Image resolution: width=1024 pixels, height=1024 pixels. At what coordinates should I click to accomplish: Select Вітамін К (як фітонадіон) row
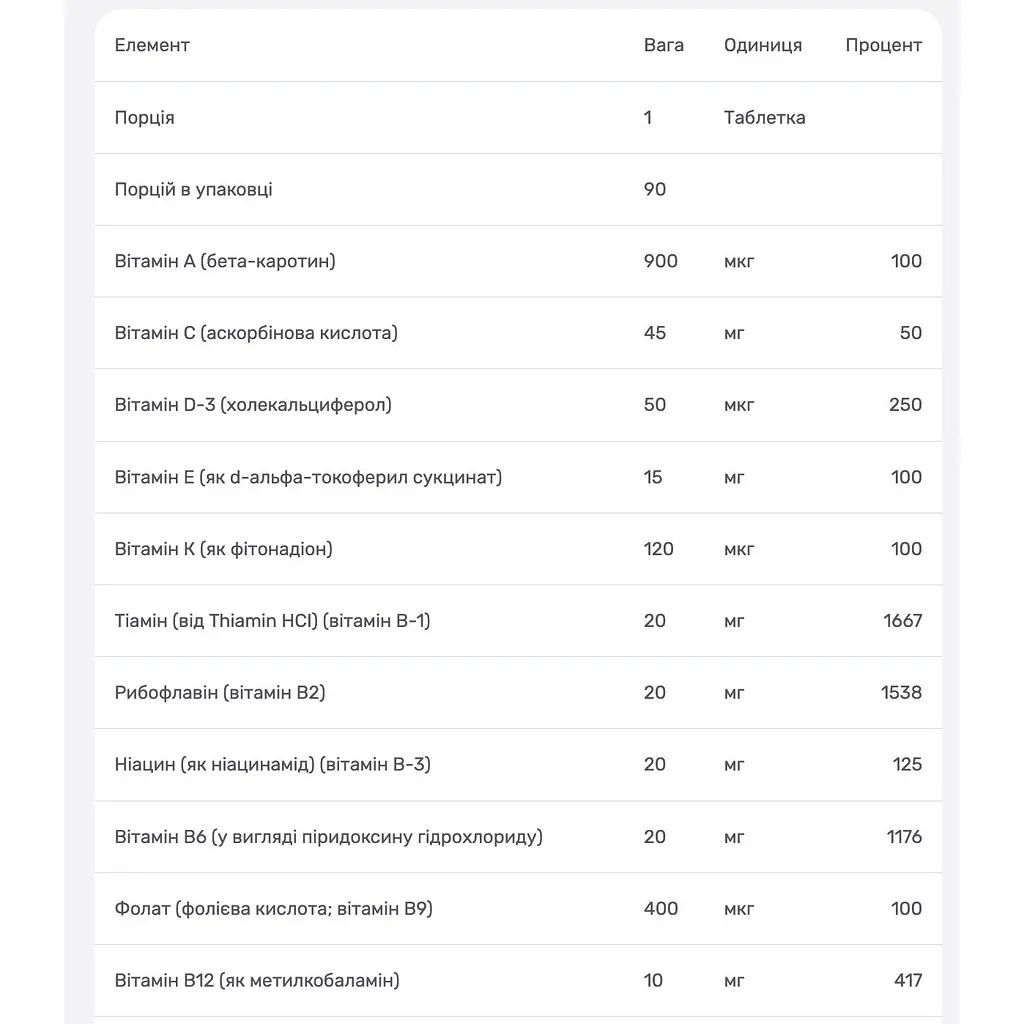click(x=518, y=549)
